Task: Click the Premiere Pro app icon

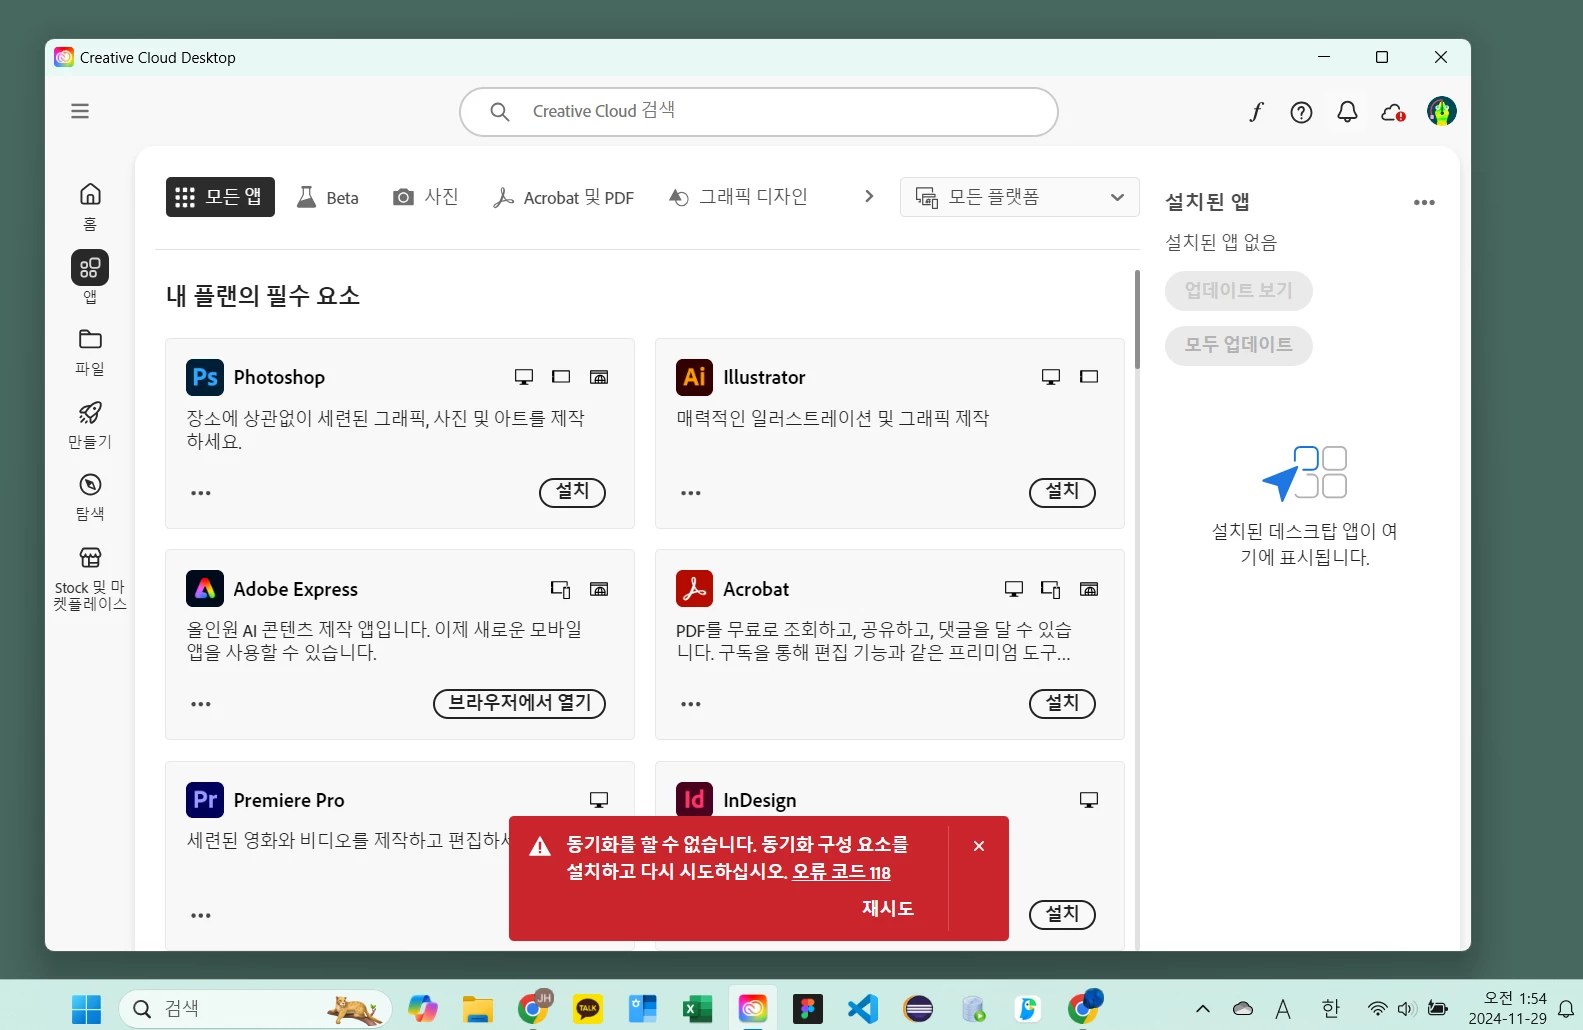Action: [x=205, y=800]
